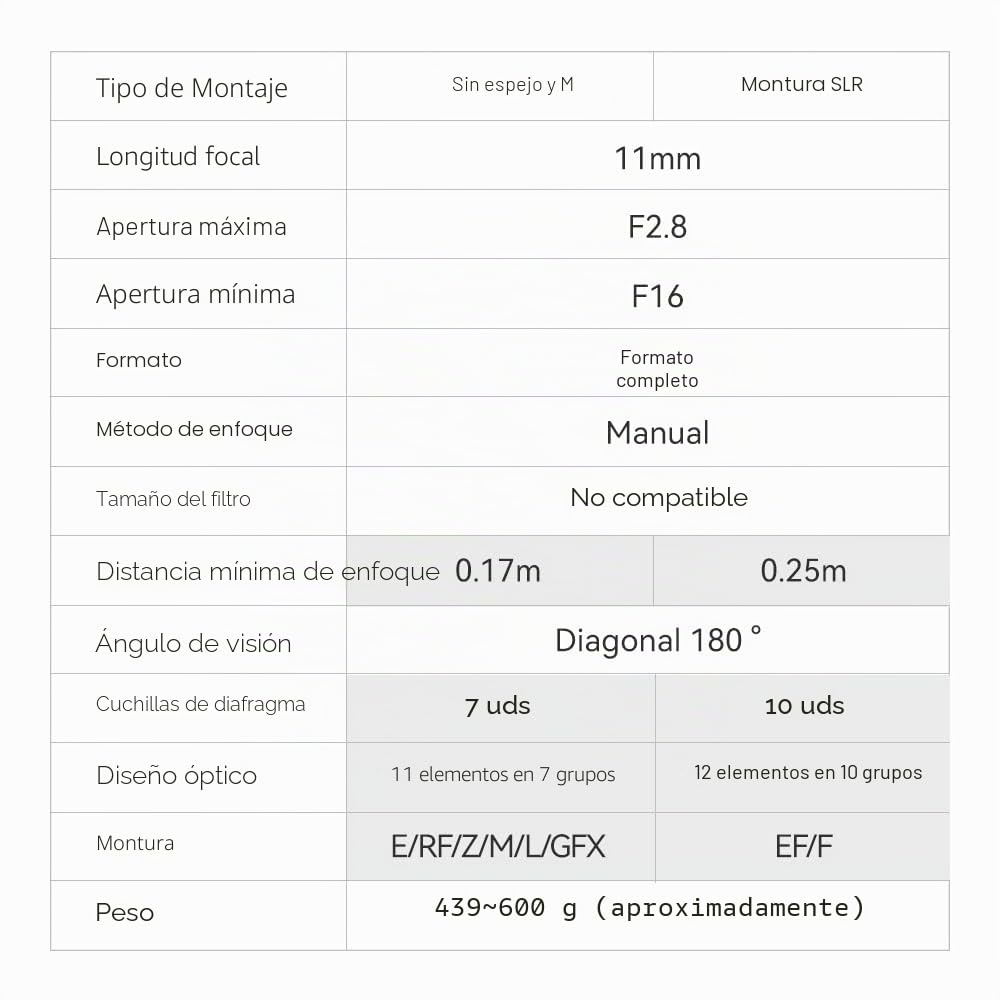Image resolution: width=1000 pixels, height=1000 pixels.
Task: Click the 0.25m minimum focus distance
Action: pos(804,571)
